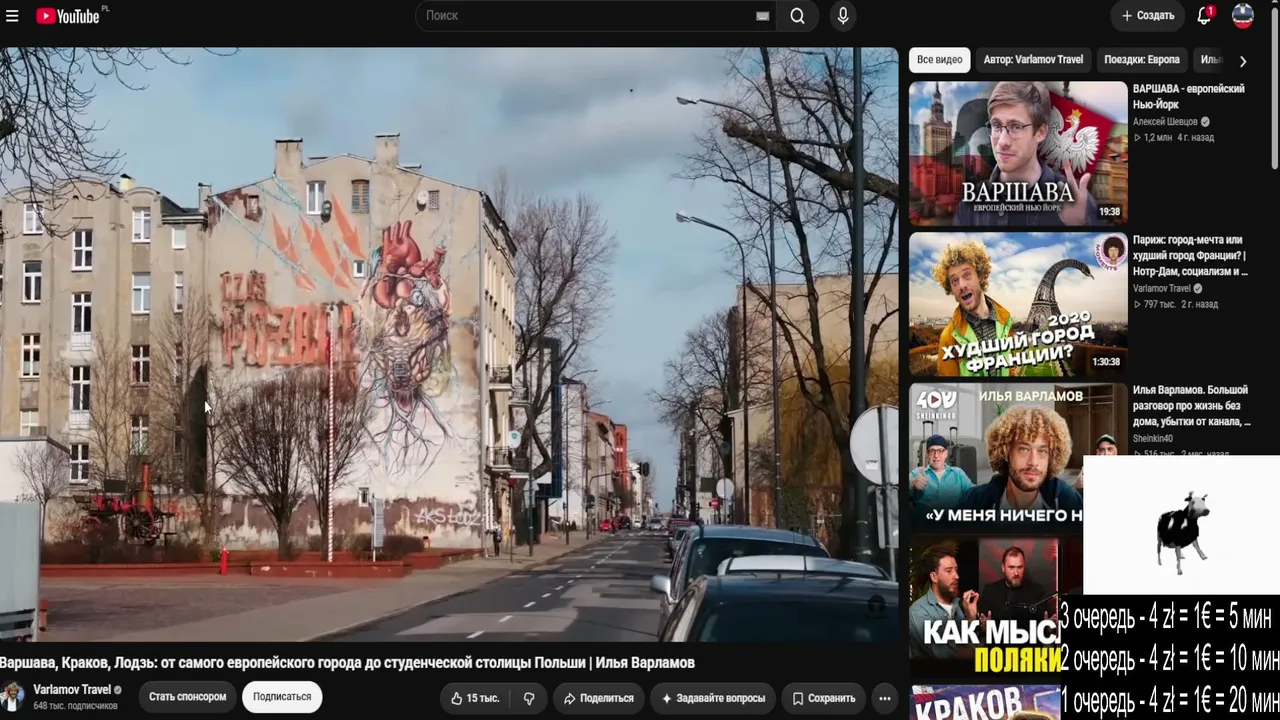Click the video title "Варшава, Краков, Лодзь"
This screenshot has width=1280, height=720.
click(347, 663)
